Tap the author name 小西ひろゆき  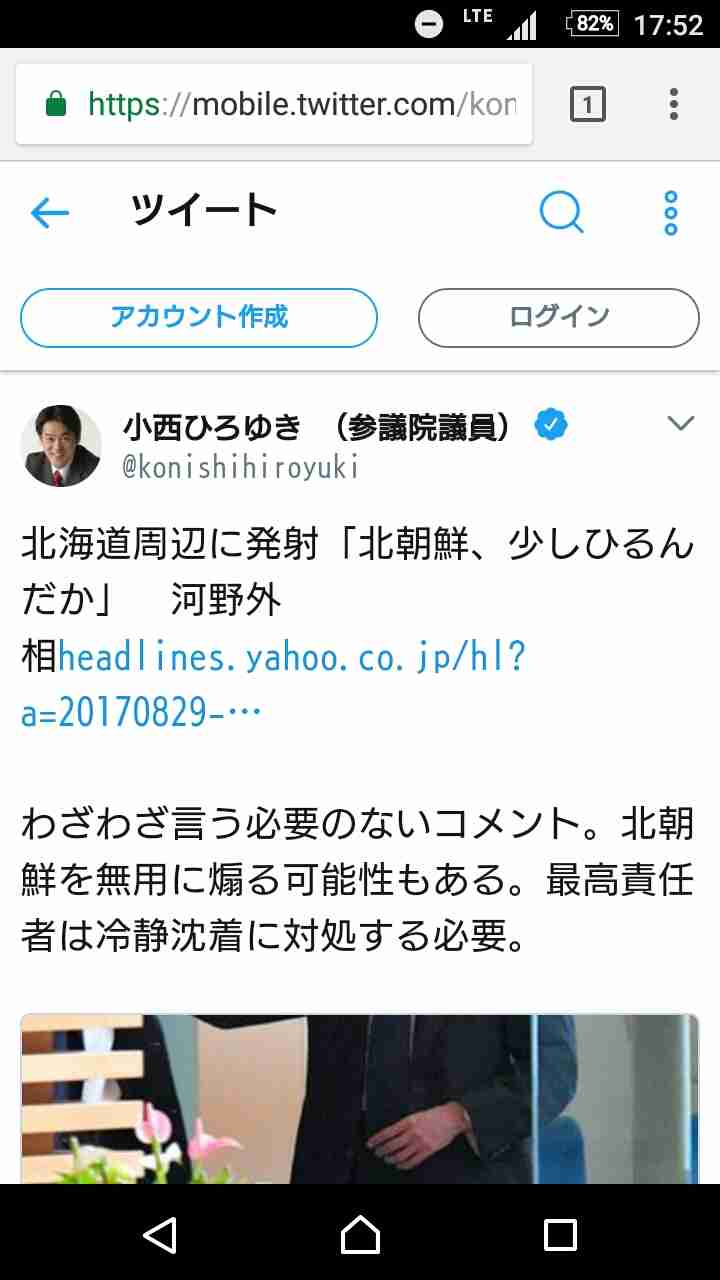pyautogui.click(x=212, y=427)
